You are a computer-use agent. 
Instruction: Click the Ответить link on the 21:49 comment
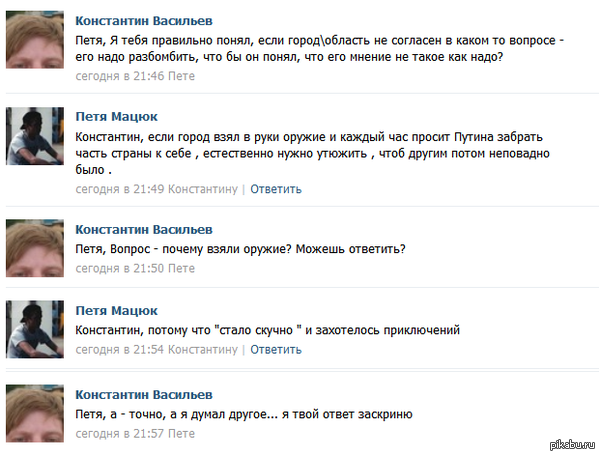pyautogui.click(x=275, y=189)
